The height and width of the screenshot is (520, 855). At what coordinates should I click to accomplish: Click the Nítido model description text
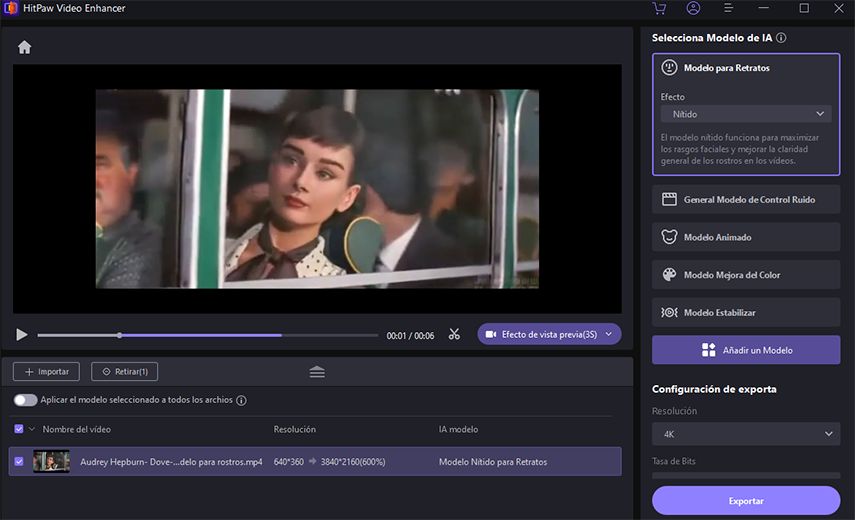point(740,149)
